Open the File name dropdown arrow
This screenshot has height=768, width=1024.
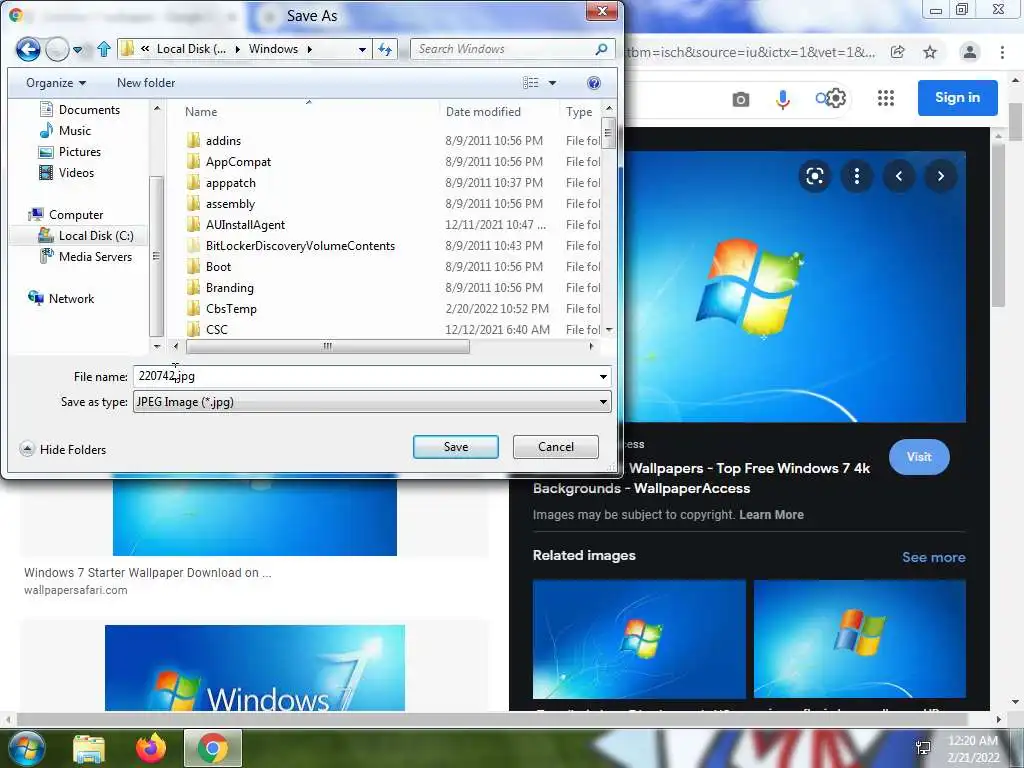coord(603,377)
